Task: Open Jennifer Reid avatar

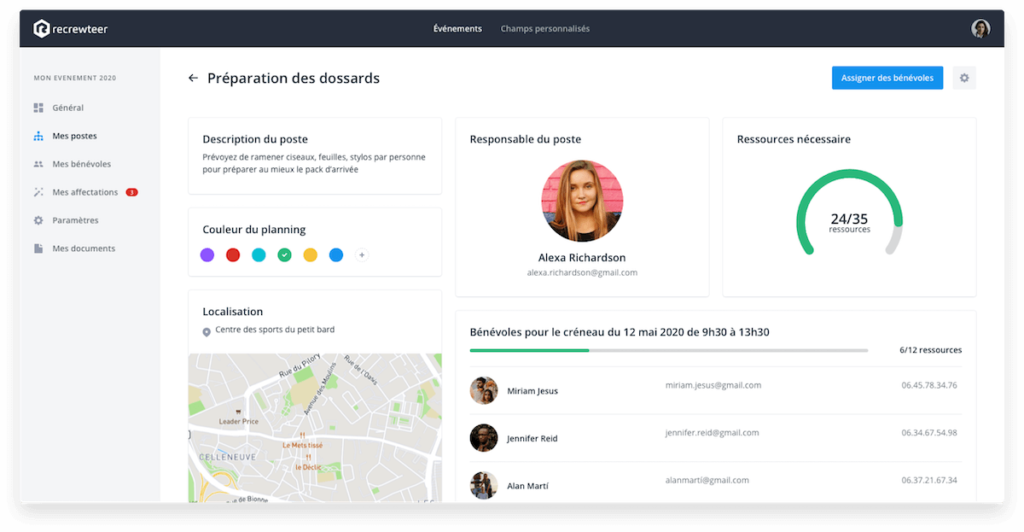Action: pyautogui.click(x=484, y=438)
